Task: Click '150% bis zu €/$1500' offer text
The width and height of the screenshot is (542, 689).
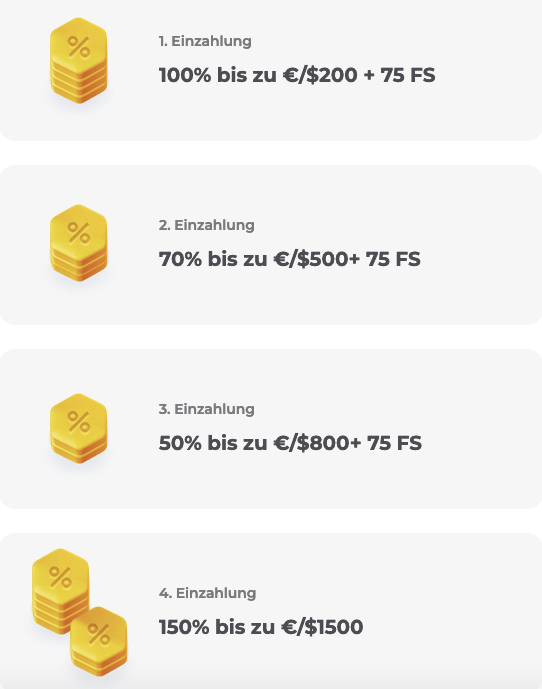Action: click(261, 627)
